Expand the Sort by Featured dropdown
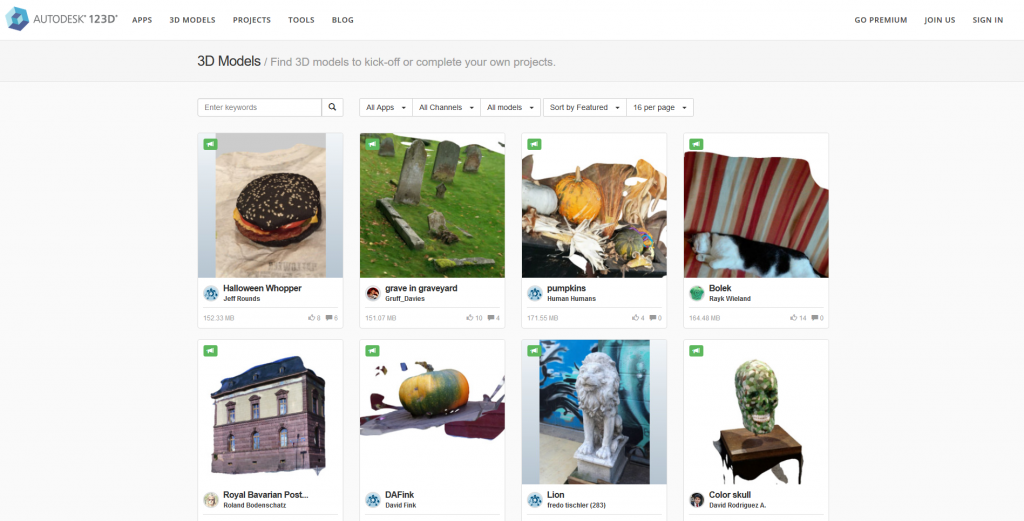Viewport: 1024px width, 521px height. coord(583,107)
